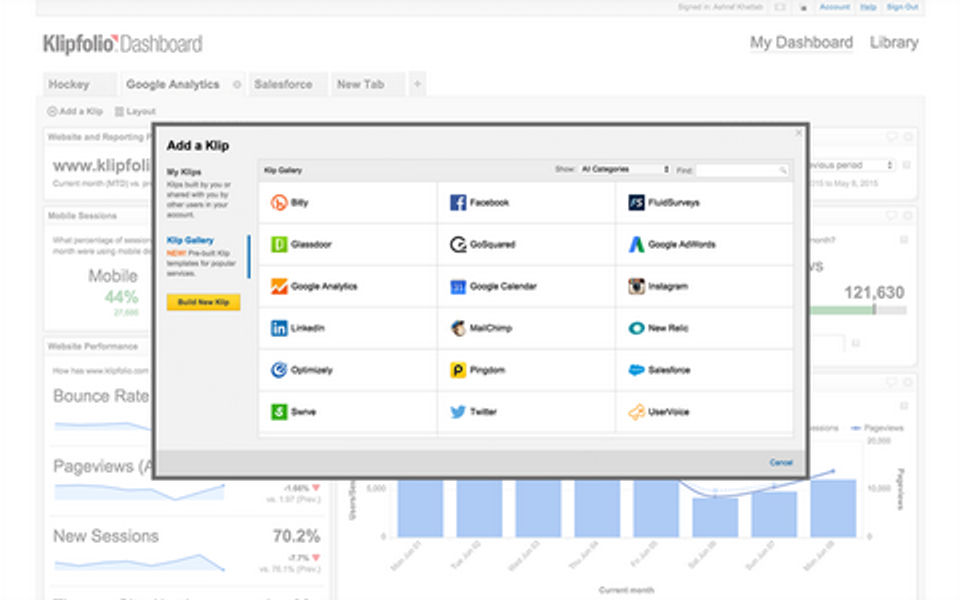Click the green progress bar under 121,630

coord(842,310)
